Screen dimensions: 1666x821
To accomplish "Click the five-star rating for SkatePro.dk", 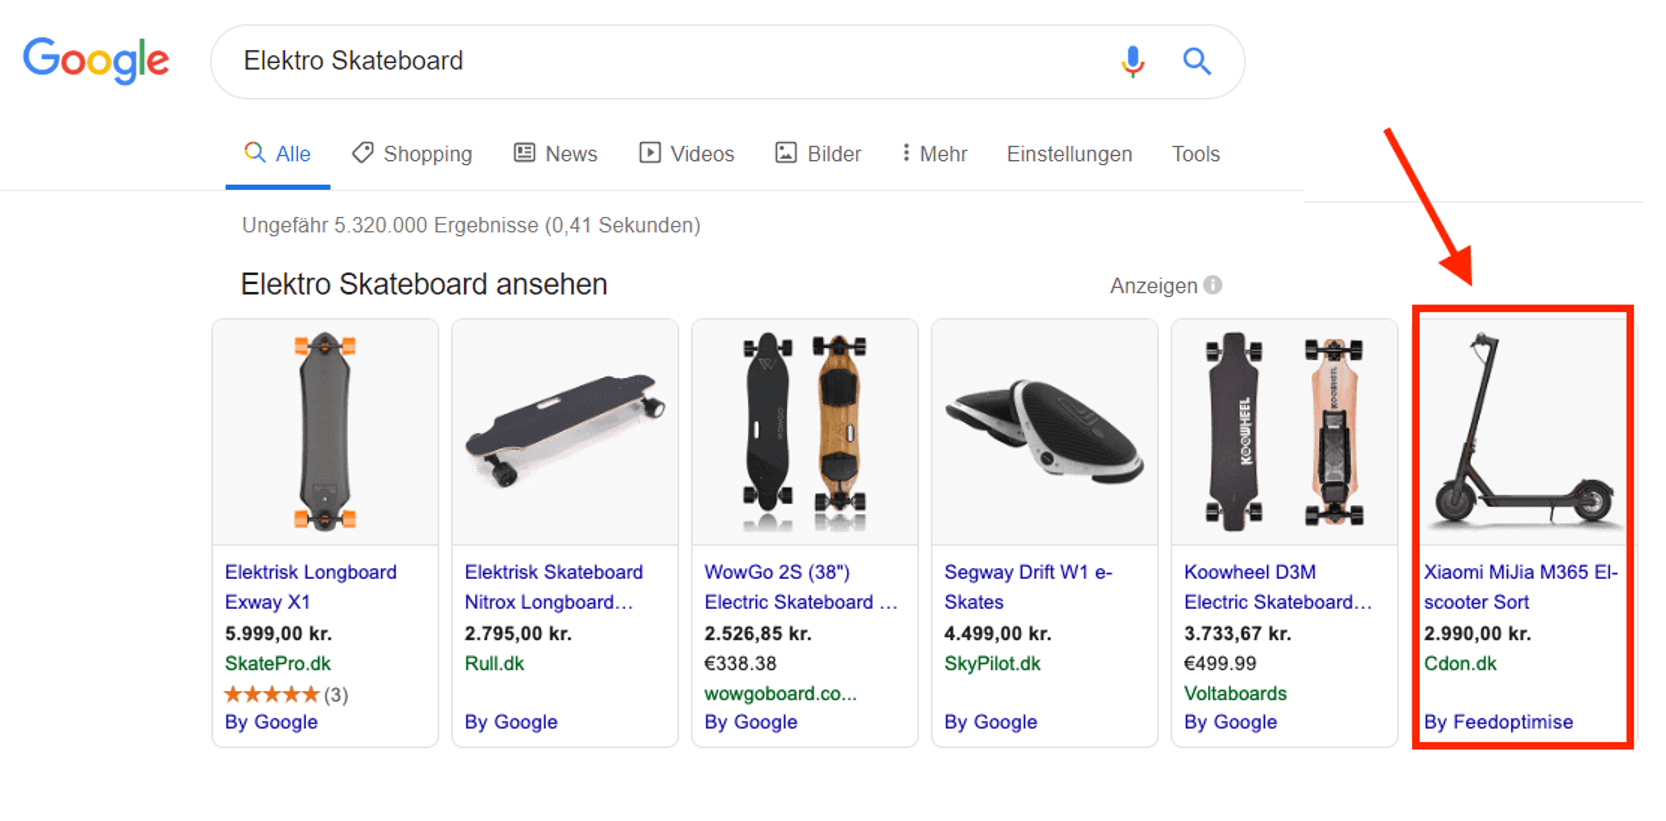I will point(271,694).
